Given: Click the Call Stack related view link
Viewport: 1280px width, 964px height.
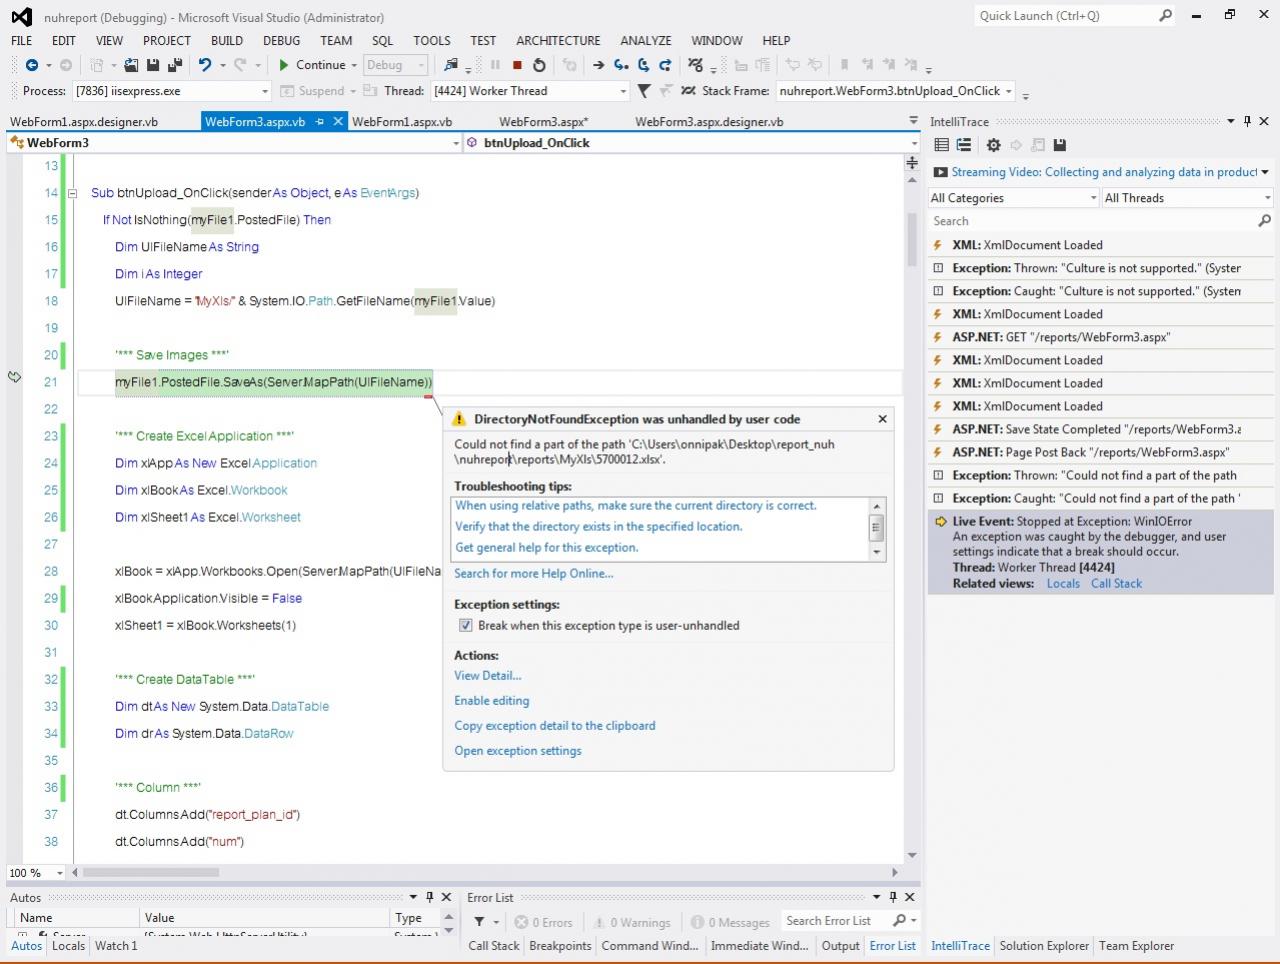Looking at the screenshot, I should [x=1116, y=584].
